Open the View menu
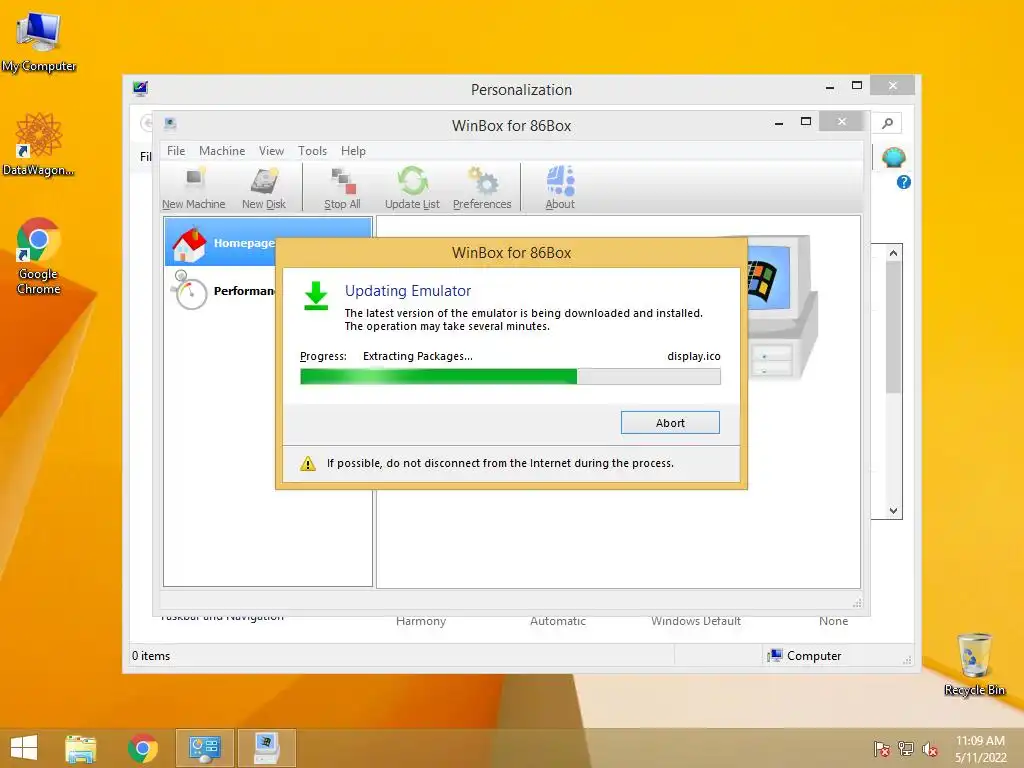The width and height of the screenshot is (1024, 768). tap(271, 151)
